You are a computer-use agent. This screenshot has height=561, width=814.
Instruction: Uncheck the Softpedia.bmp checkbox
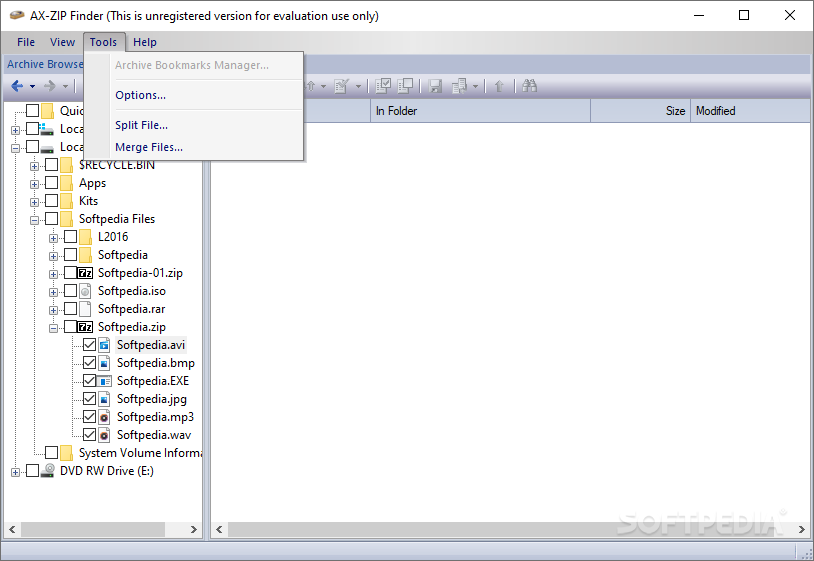click(x=89, y=362)
